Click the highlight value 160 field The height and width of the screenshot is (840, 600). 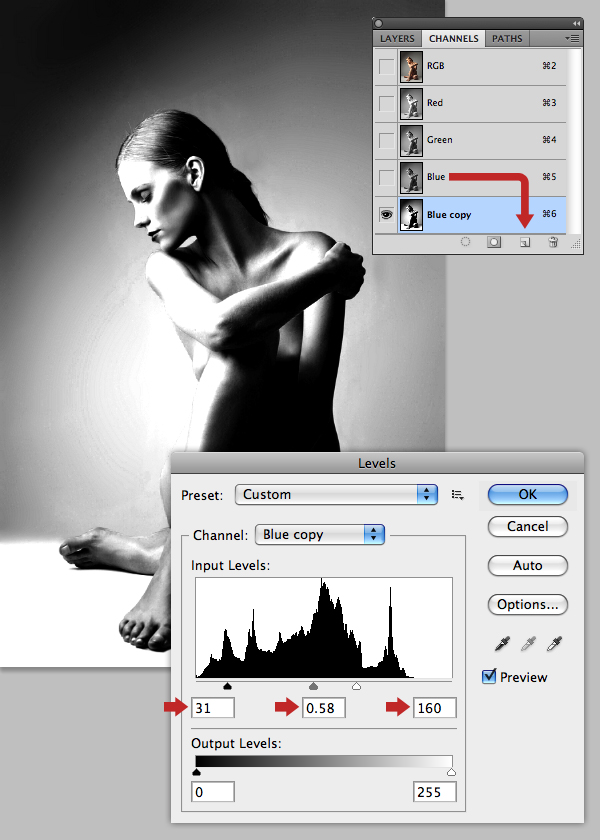pos(434,708)
